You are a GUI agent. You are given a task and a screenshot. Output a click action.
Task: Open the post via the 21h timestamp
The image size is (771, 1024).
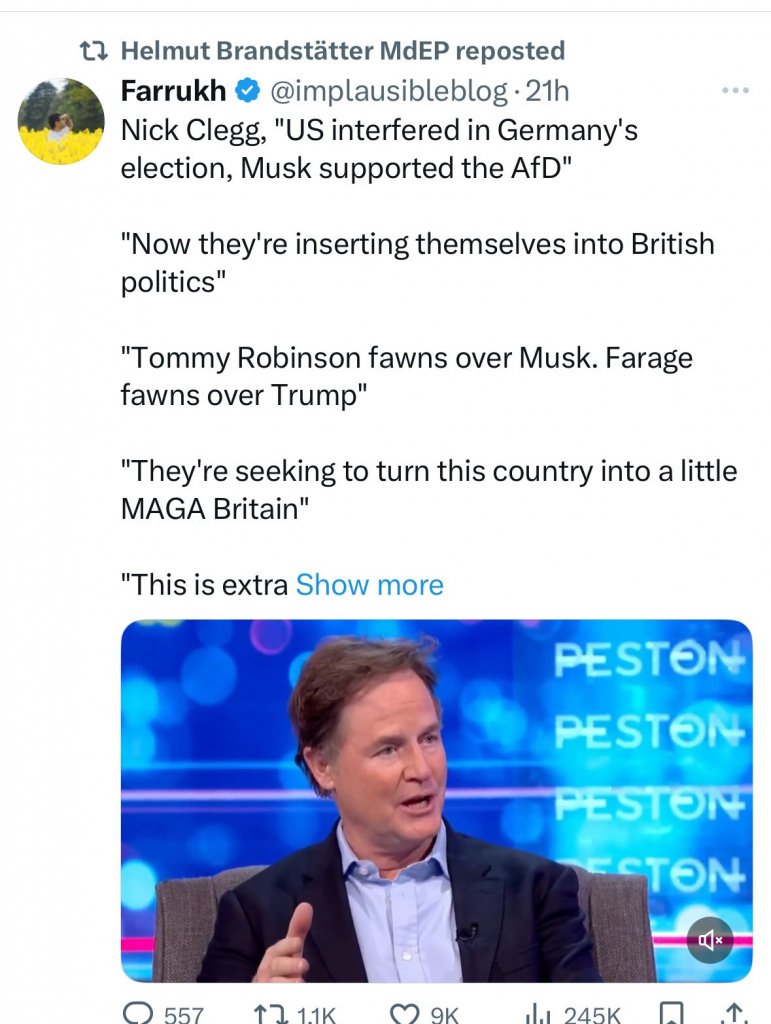(x=547, y=92)
